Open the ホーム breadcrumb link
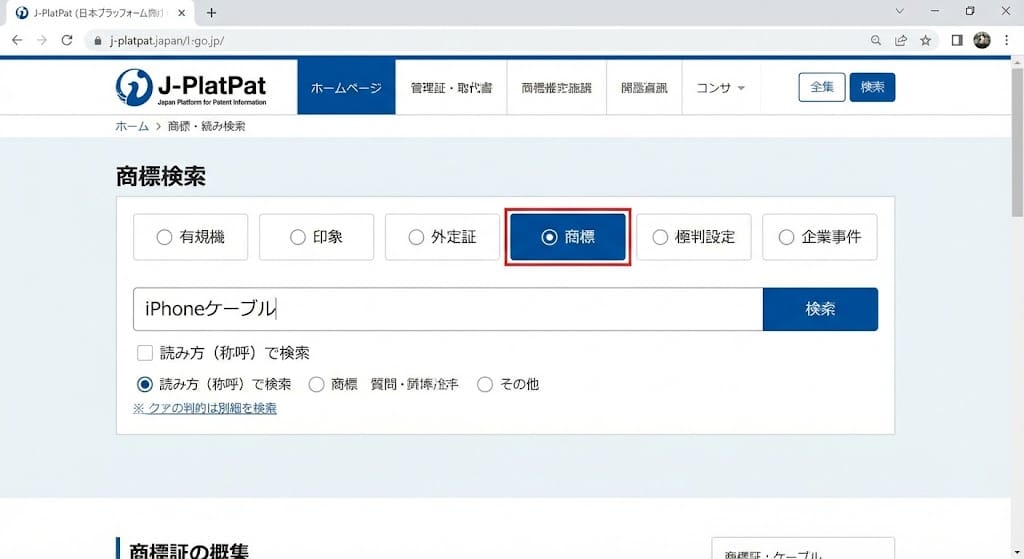Screen dimensions: 1024x559 132,126
